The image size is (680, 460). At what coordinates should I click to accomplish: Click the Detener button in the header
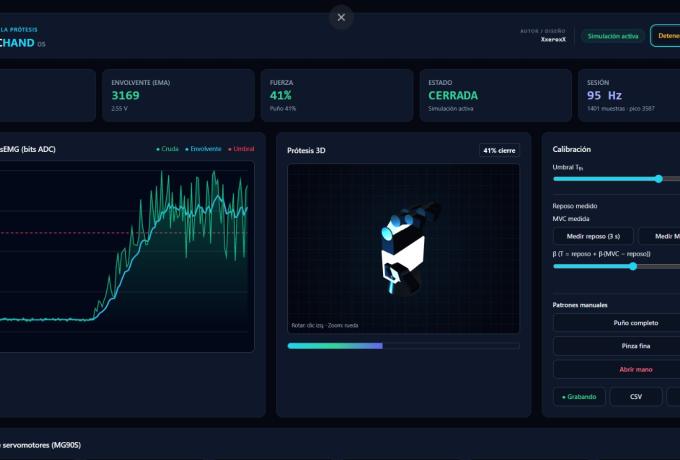tap(666, 36)
